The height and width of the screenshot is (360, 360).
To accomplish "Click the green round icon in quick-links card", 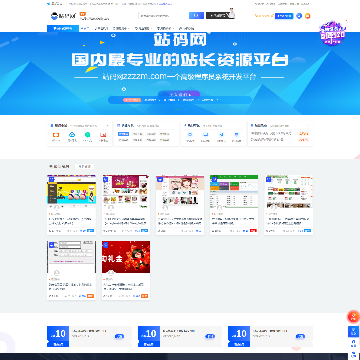I will pos(87,135).
